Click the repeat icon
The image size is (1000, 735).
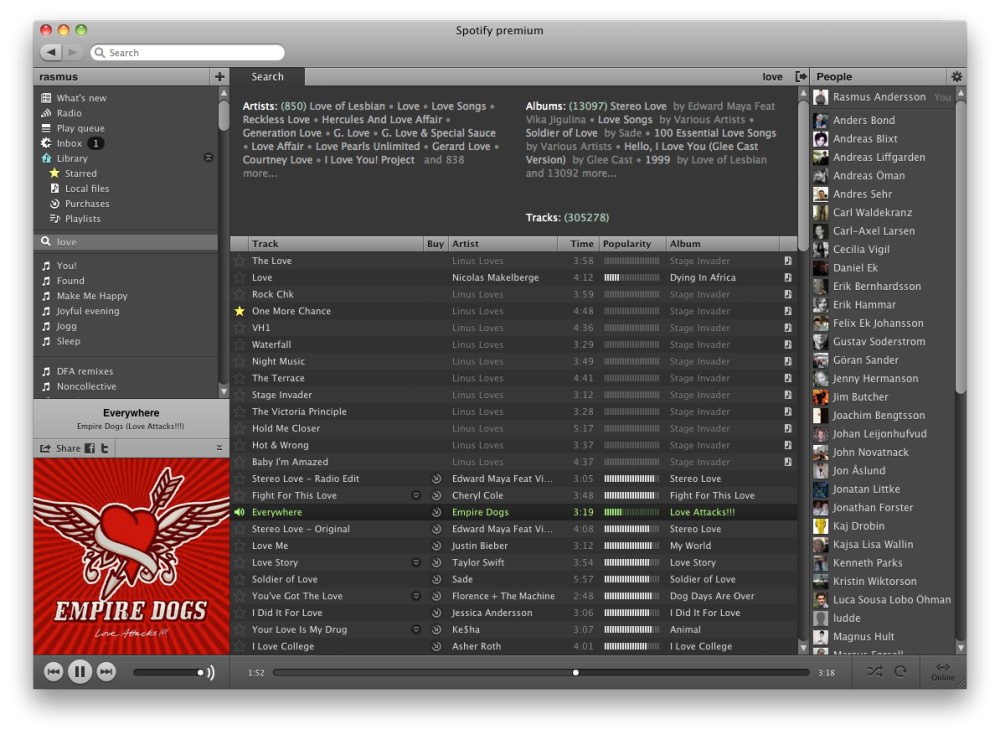coord(901,672)
